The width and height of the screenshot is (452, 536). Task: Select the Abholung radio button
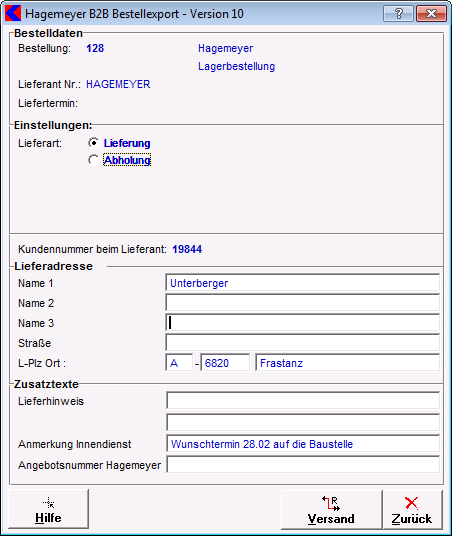(x=93, y=160)
